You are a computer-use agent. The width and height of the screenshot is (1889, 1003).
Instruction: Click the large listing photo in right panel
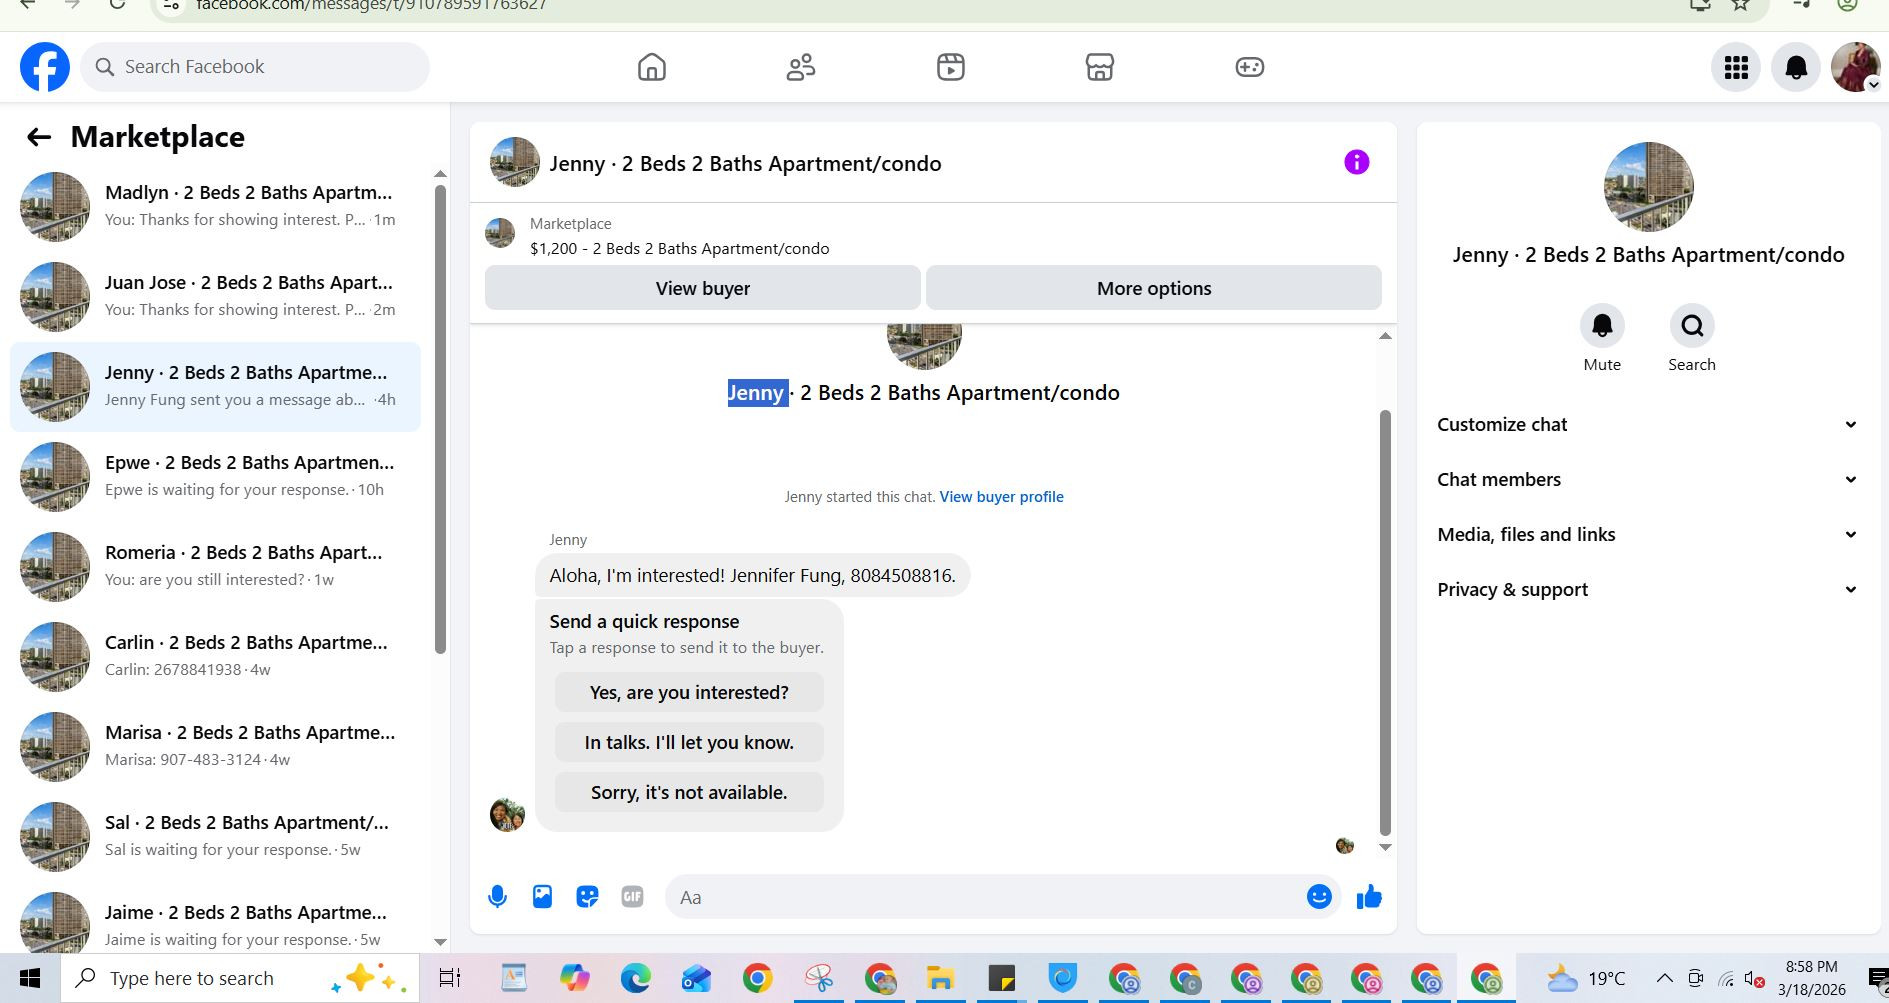click(1648, 187)
